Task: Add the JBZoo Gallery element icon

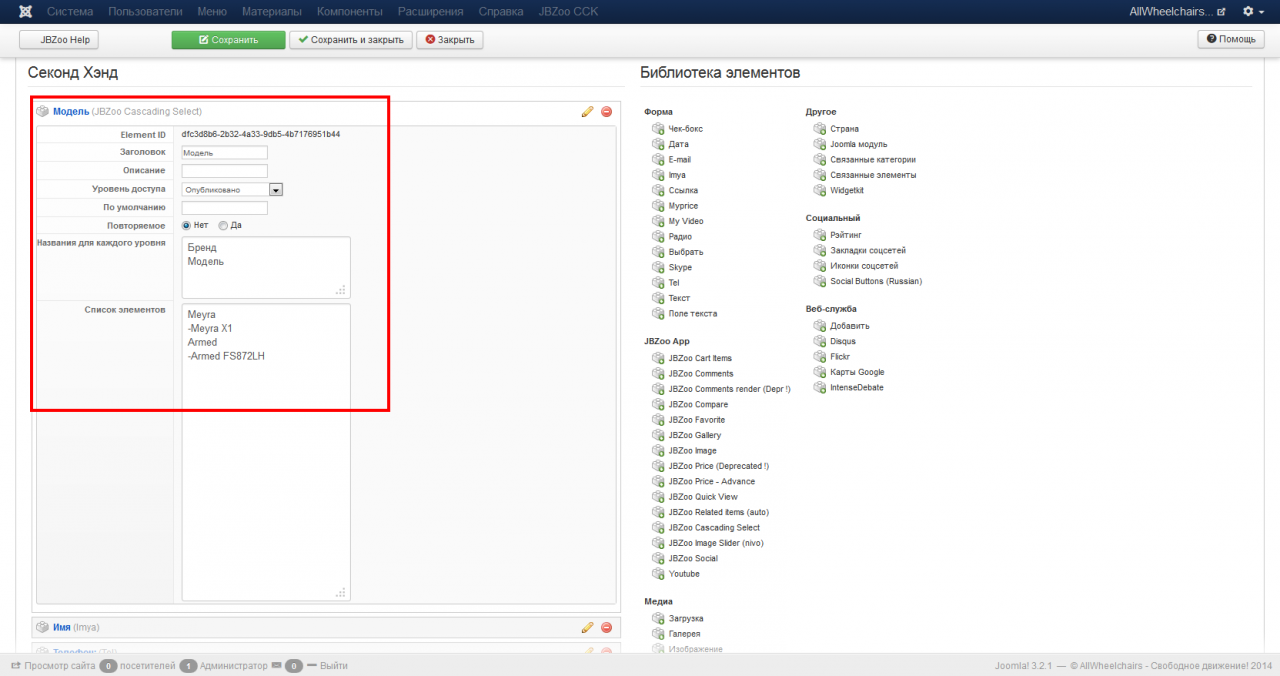Action: pos(658,435)
